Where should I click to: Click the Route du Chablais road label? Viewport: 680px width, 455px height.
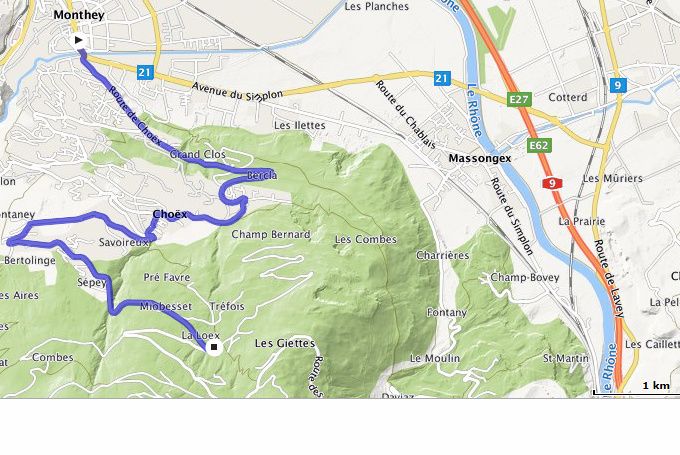tap(405, 115)
